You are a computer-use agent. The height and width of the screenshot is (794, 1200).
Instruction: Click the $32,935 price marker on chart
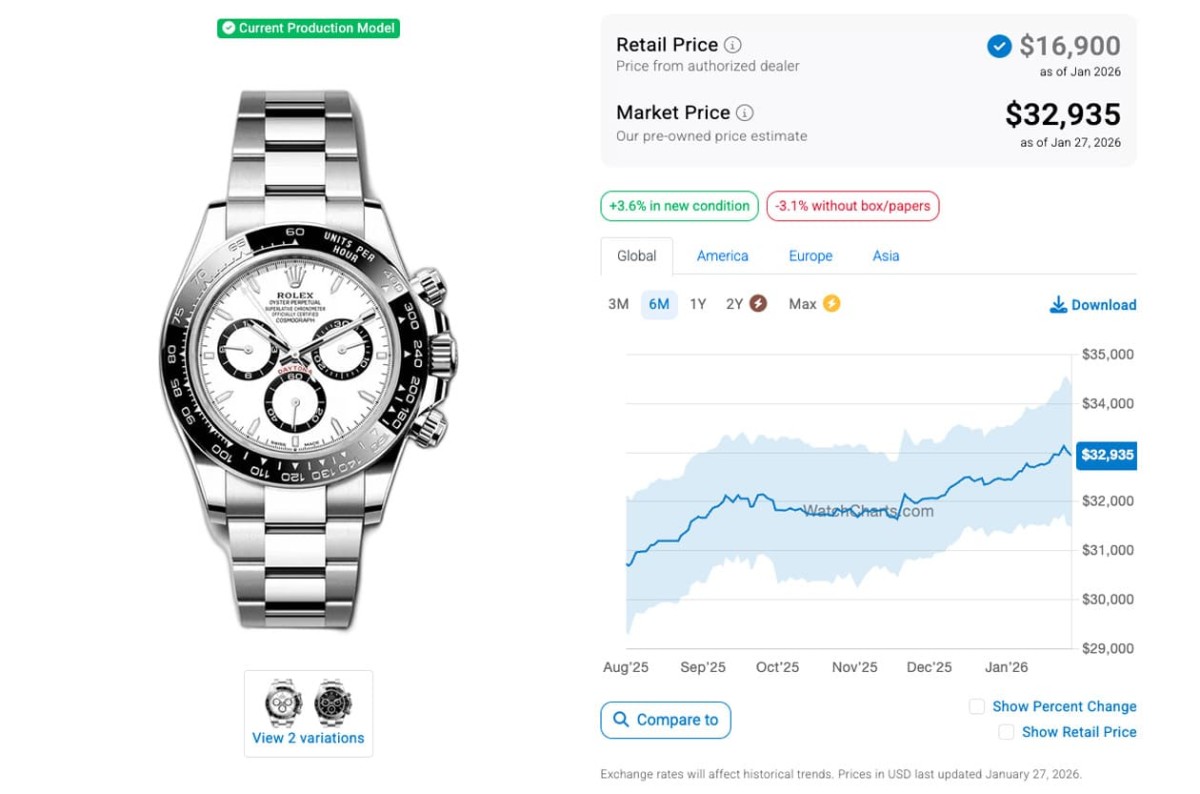[1107, 455]
